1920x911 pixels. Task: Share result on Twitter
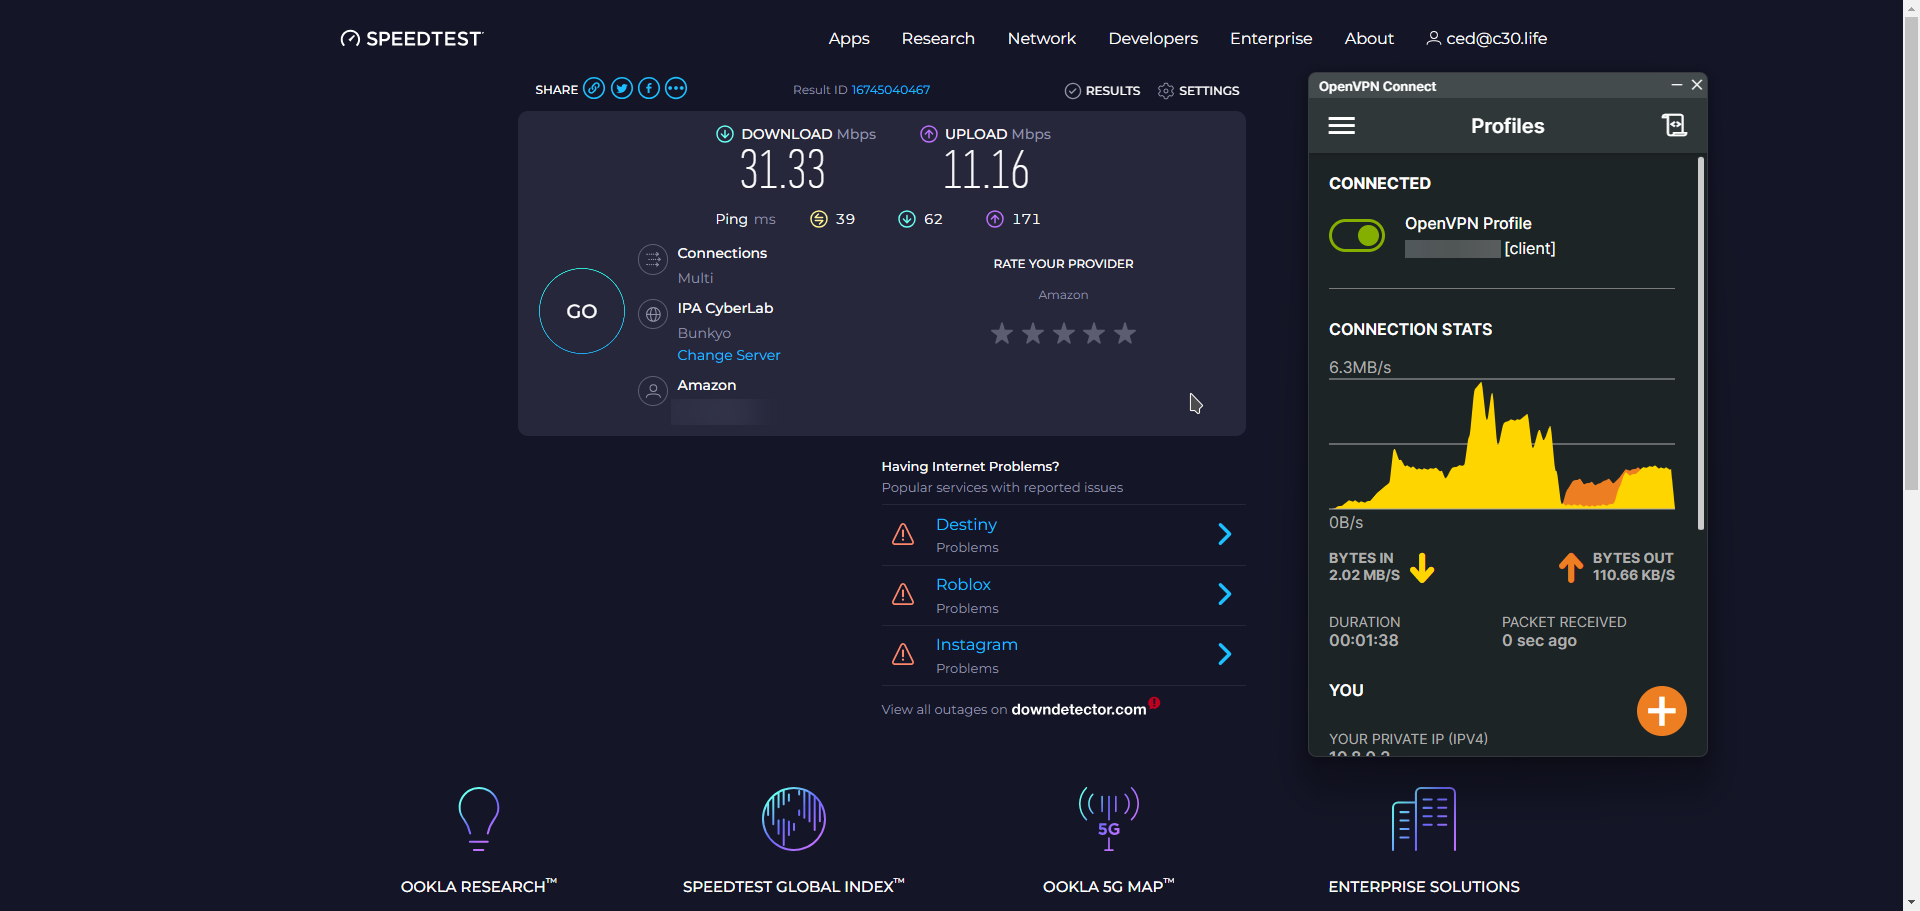(622, 89)
